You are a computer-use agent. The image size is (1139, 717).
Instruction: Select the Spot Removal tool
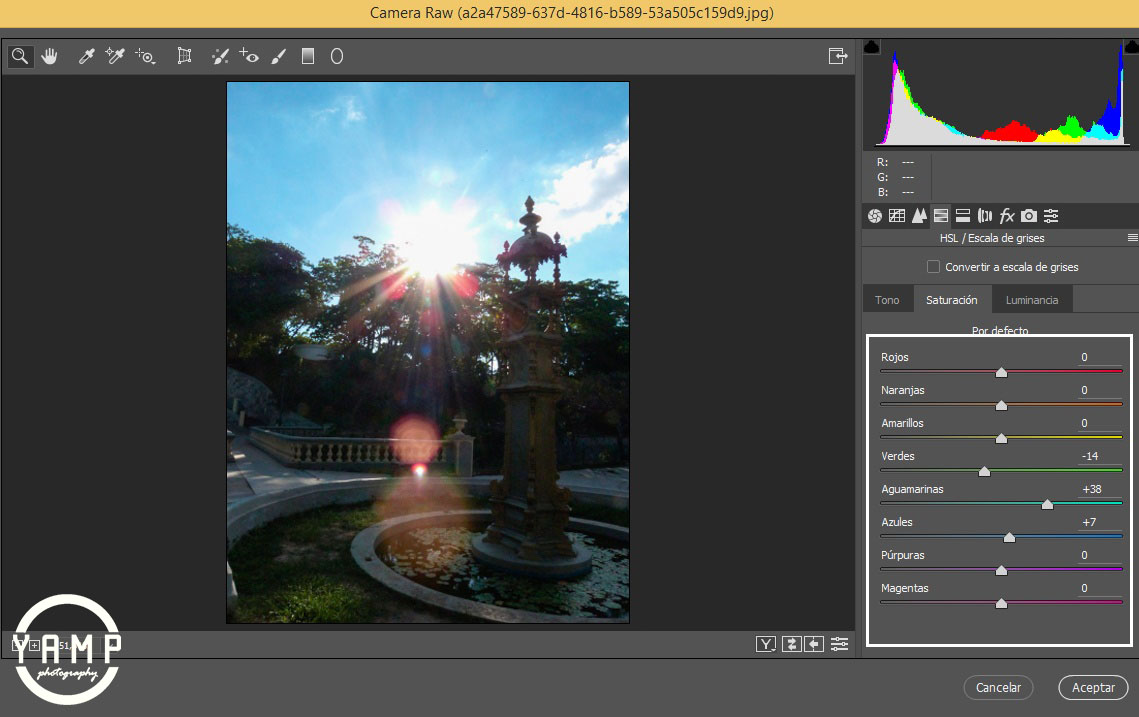220,56
